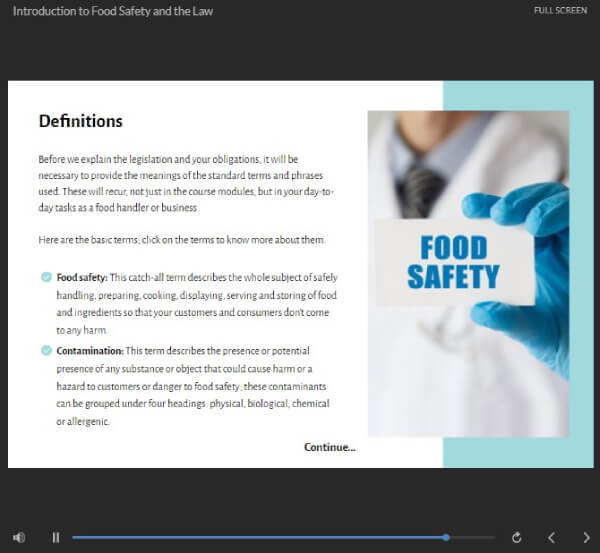600x553 pixels.
Task: Click the course title Introduction to Food Safety
Action: (x=113, y=11)
